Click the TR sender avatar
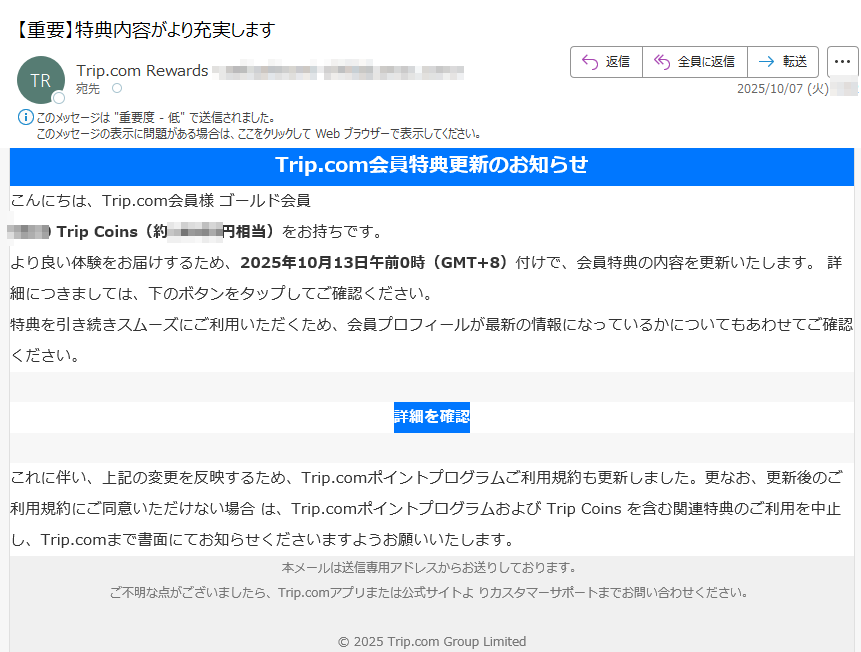Viewport: 861px width, 652px height. click(x=41, y=78)
